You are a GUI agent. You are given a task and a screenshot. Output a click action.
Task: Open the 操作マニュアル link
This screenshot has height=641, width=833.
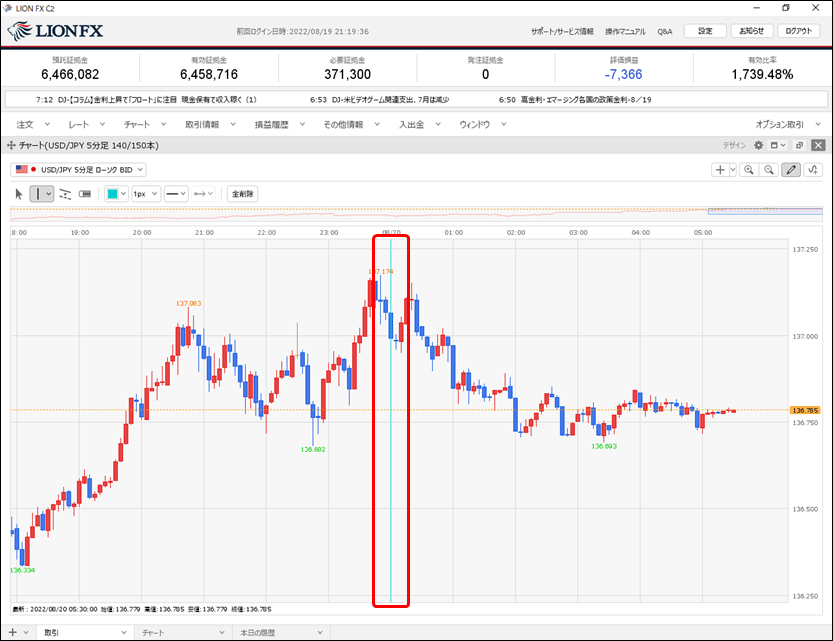[625, 31]
